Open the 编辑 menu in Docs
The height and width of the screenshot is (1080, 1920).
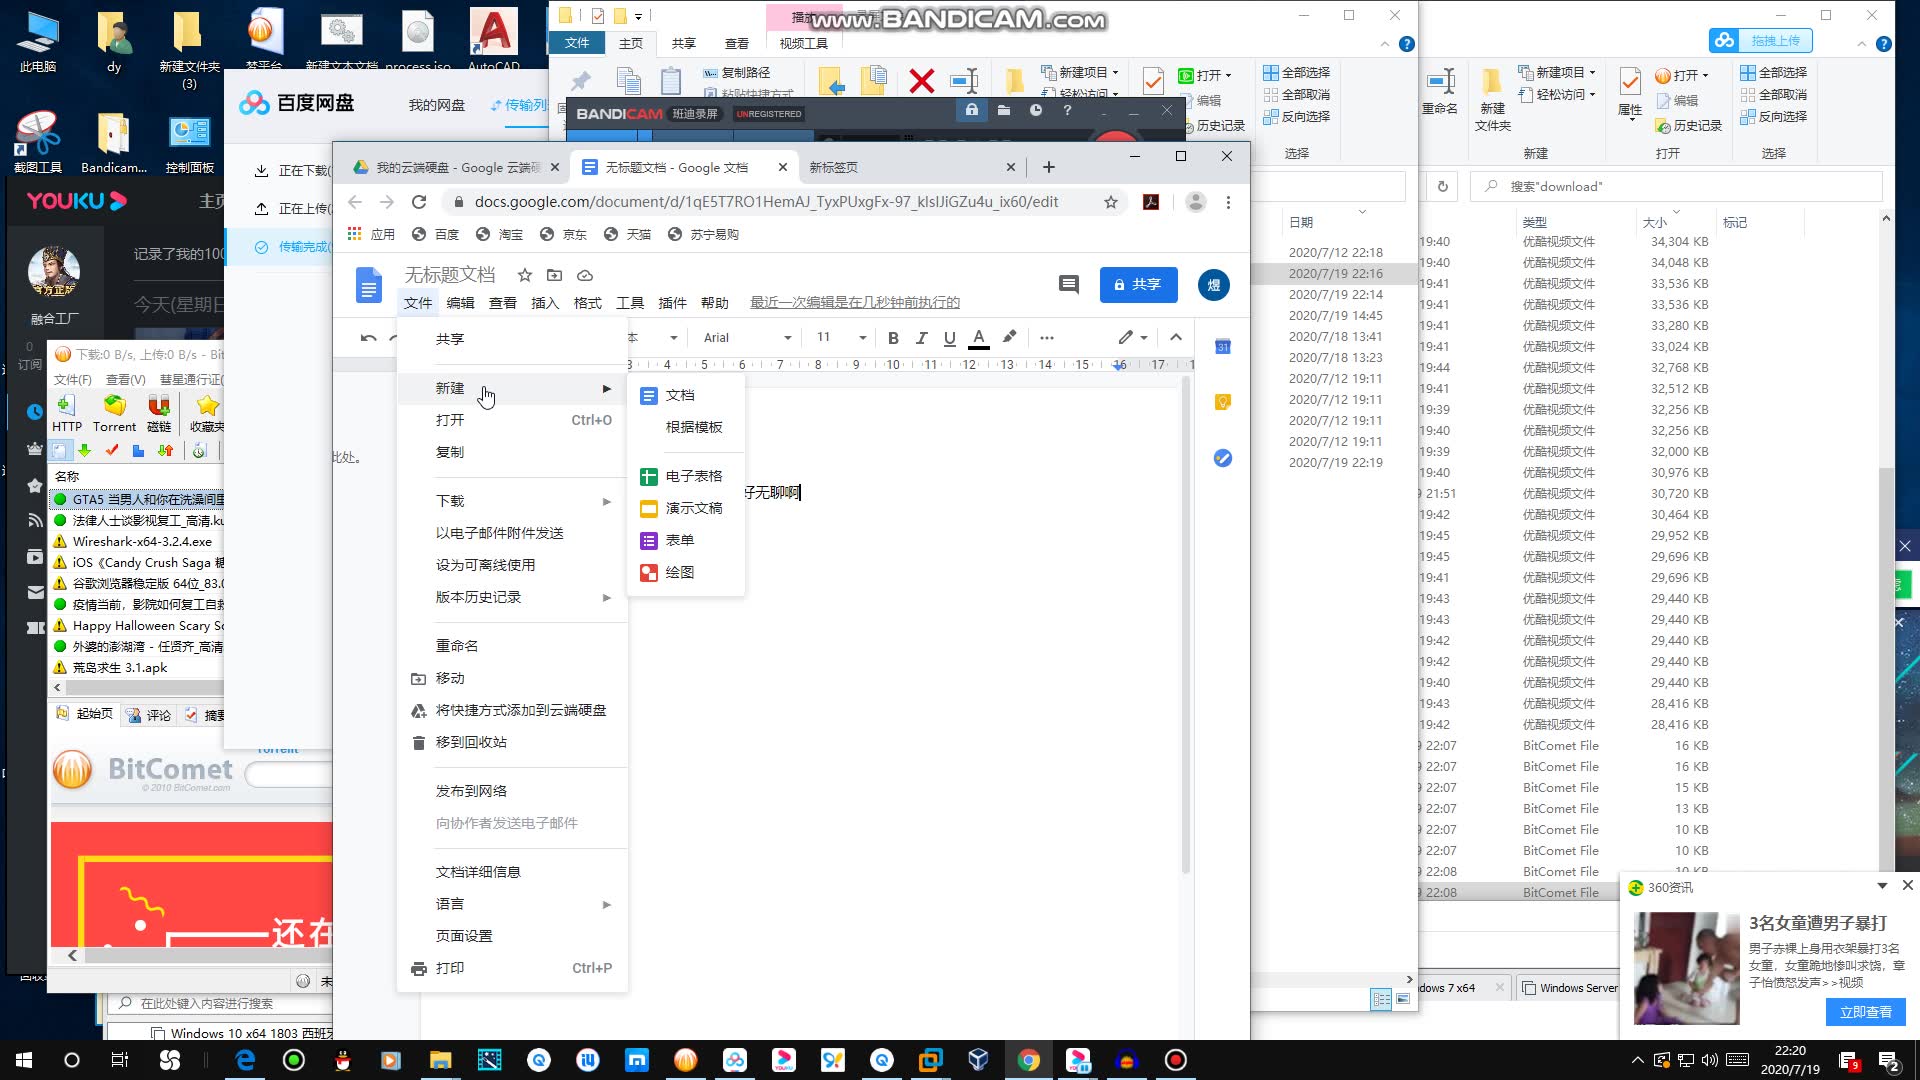pos(460,303)
